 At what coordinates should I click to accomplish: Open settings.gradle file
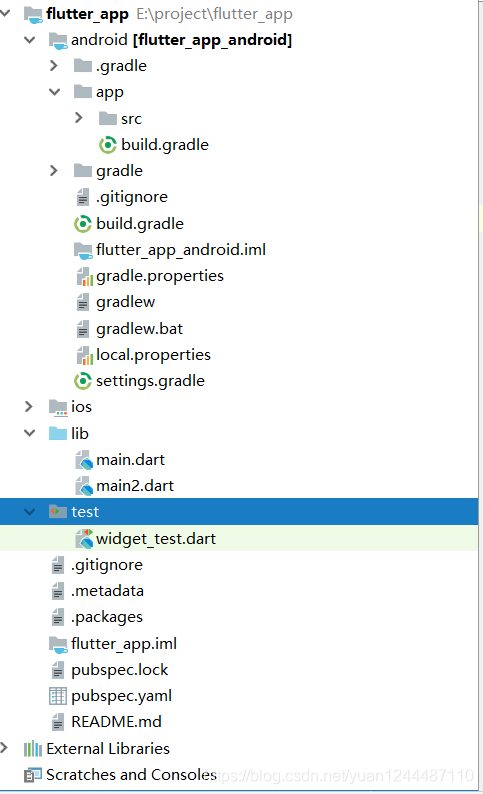[150, 381]
